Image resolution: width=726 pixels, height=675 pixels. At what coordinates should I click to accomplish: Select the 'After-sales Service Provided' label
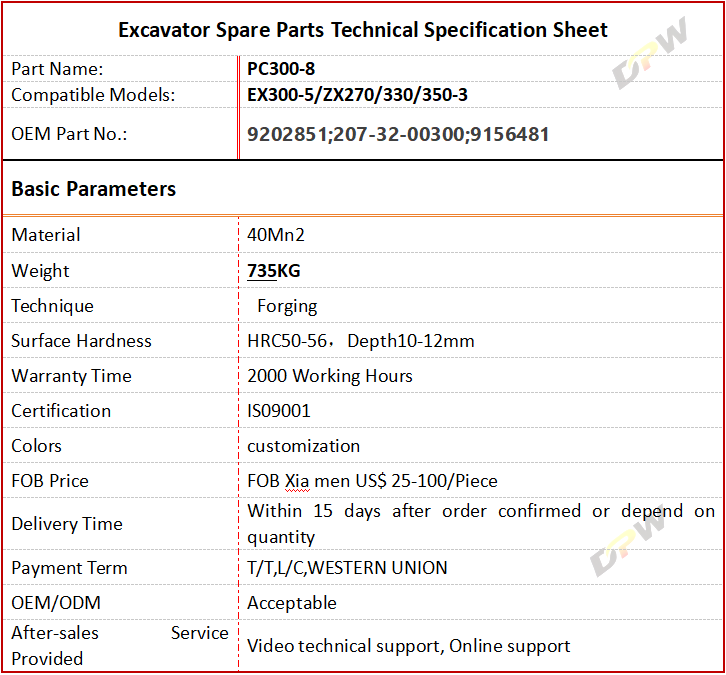click(x=120, y=646)
